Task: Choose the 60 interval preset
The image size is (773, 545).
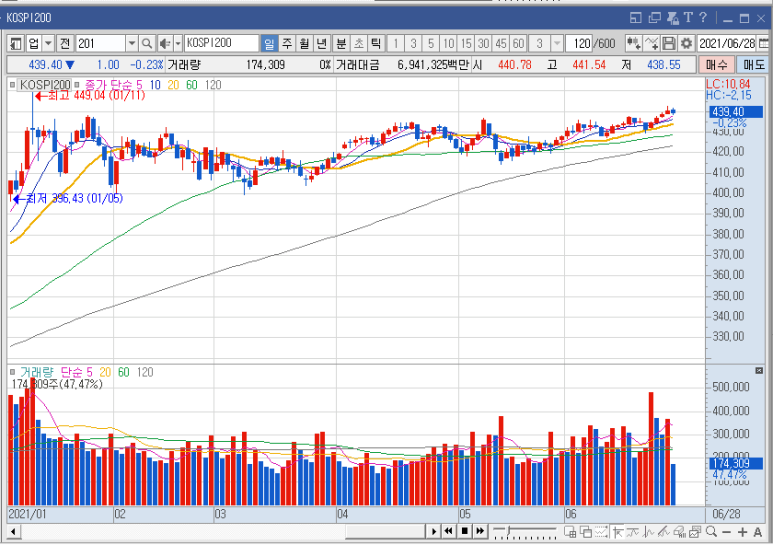Action: (x=518, y=44)
